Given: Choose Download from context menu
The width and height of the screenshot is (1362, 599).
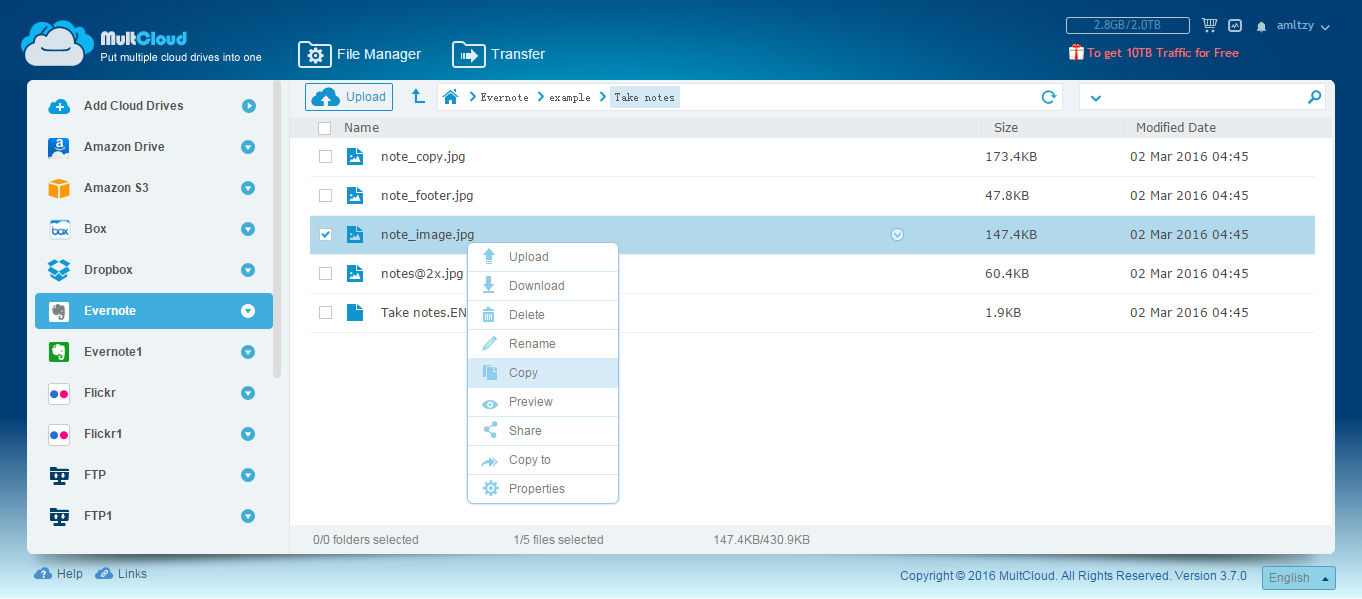Looking at the screenshot, I should pos(543,286).
